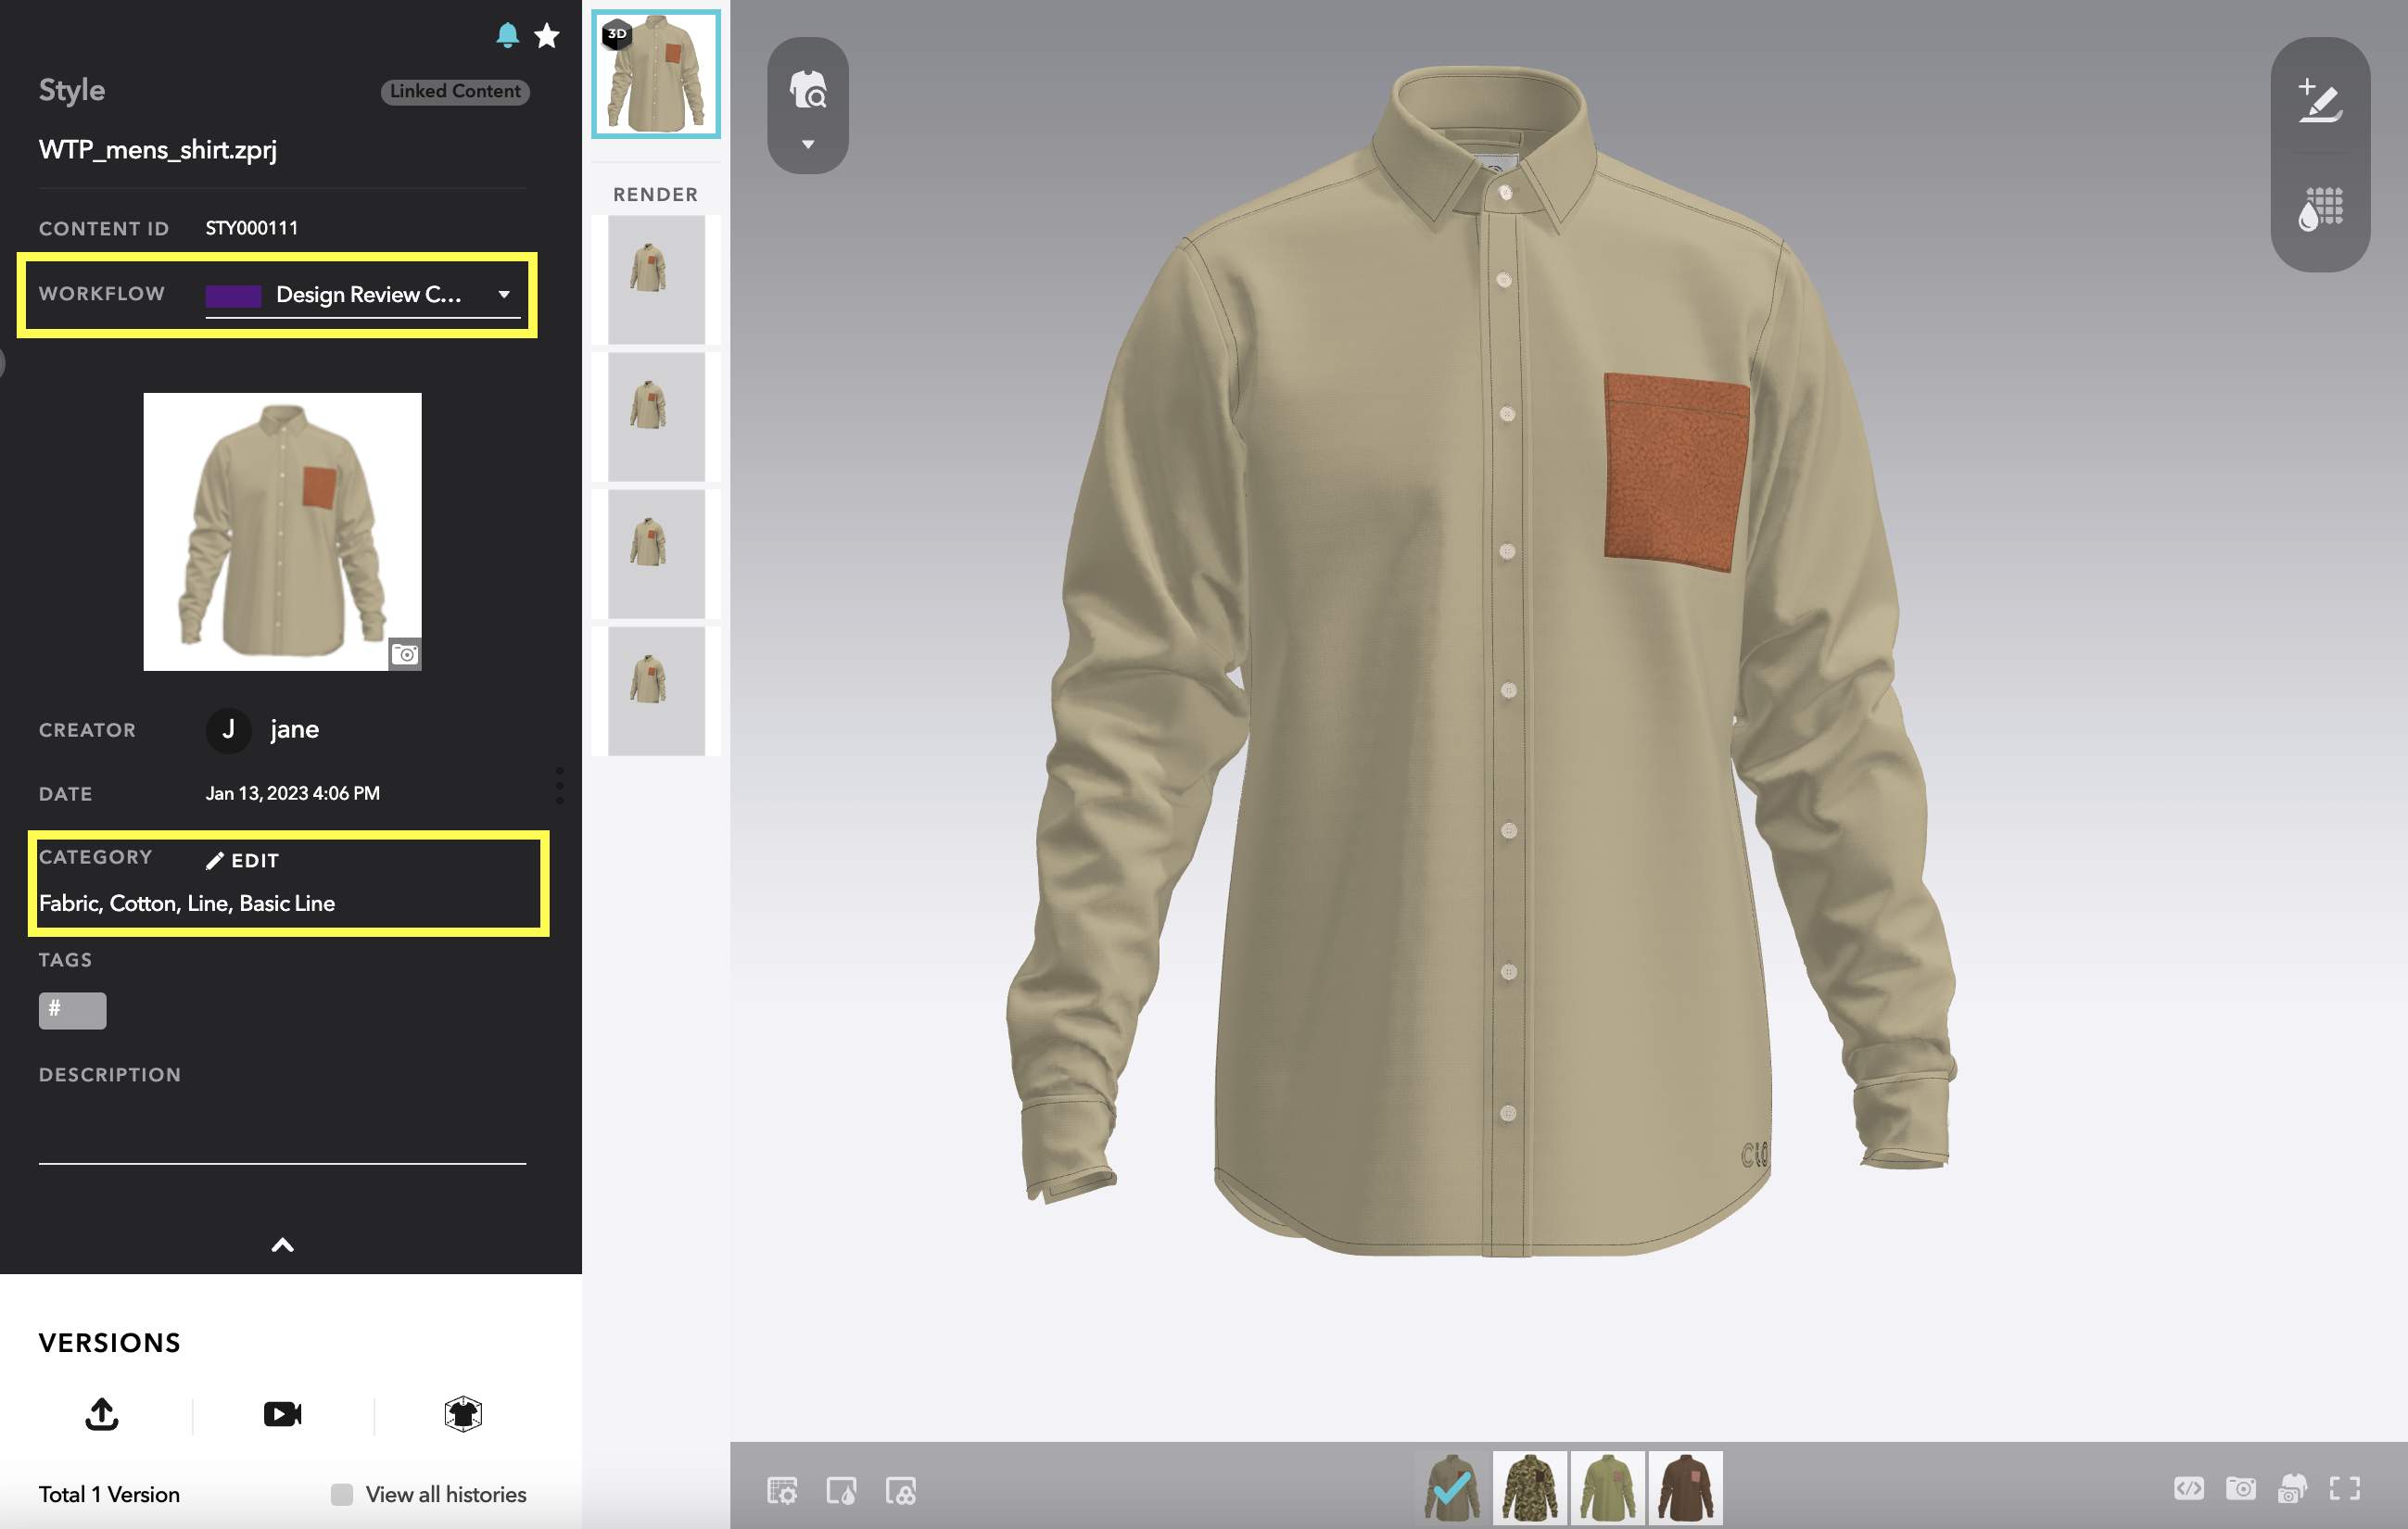Edit the Category field

243,860
